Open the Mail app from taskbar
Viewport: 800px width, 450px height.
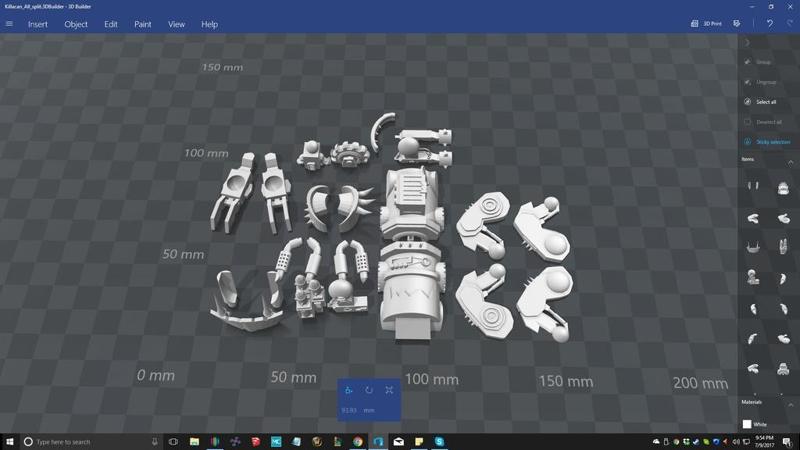click(398, 441)
